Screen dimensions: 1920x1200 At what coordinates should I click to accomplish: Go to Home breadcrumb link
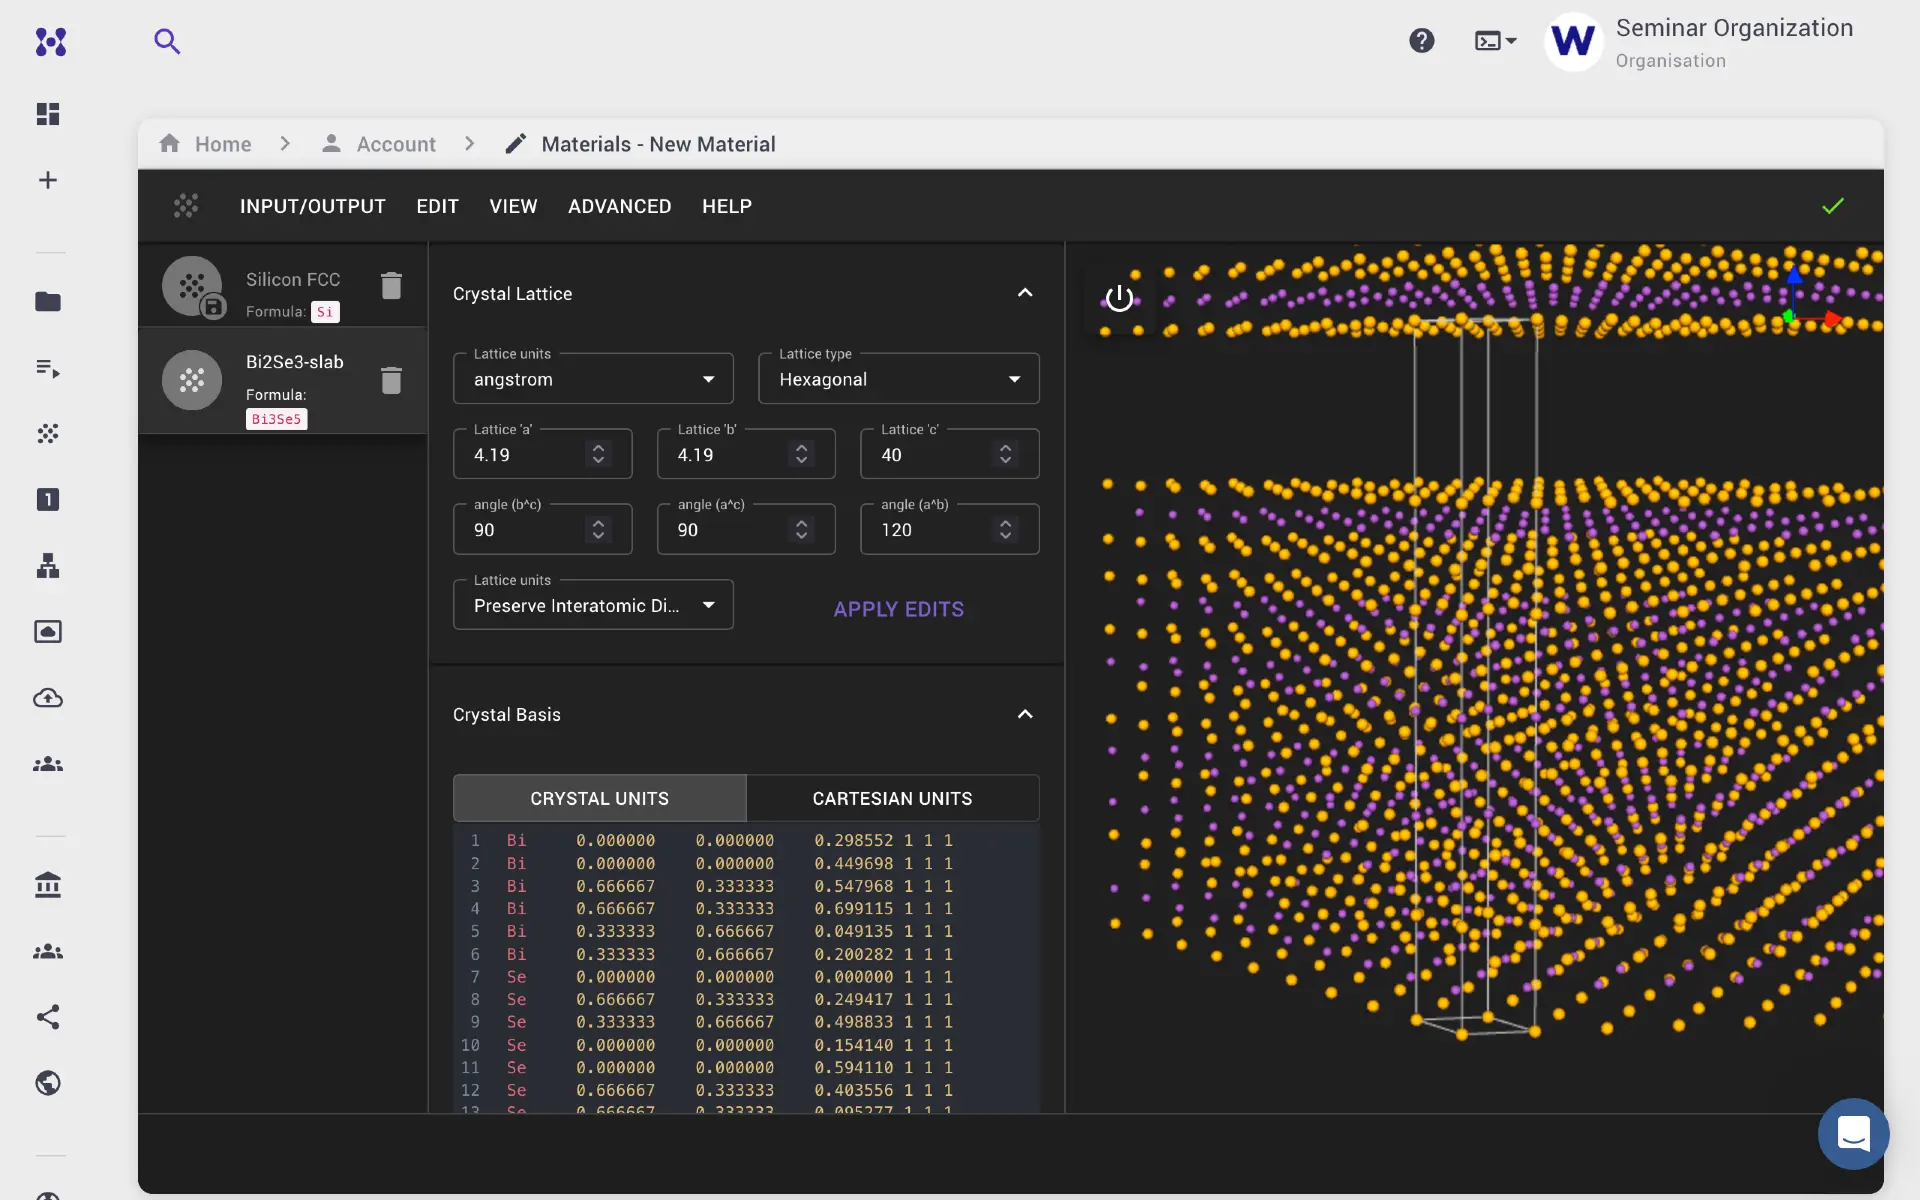(x=222, y=144)
